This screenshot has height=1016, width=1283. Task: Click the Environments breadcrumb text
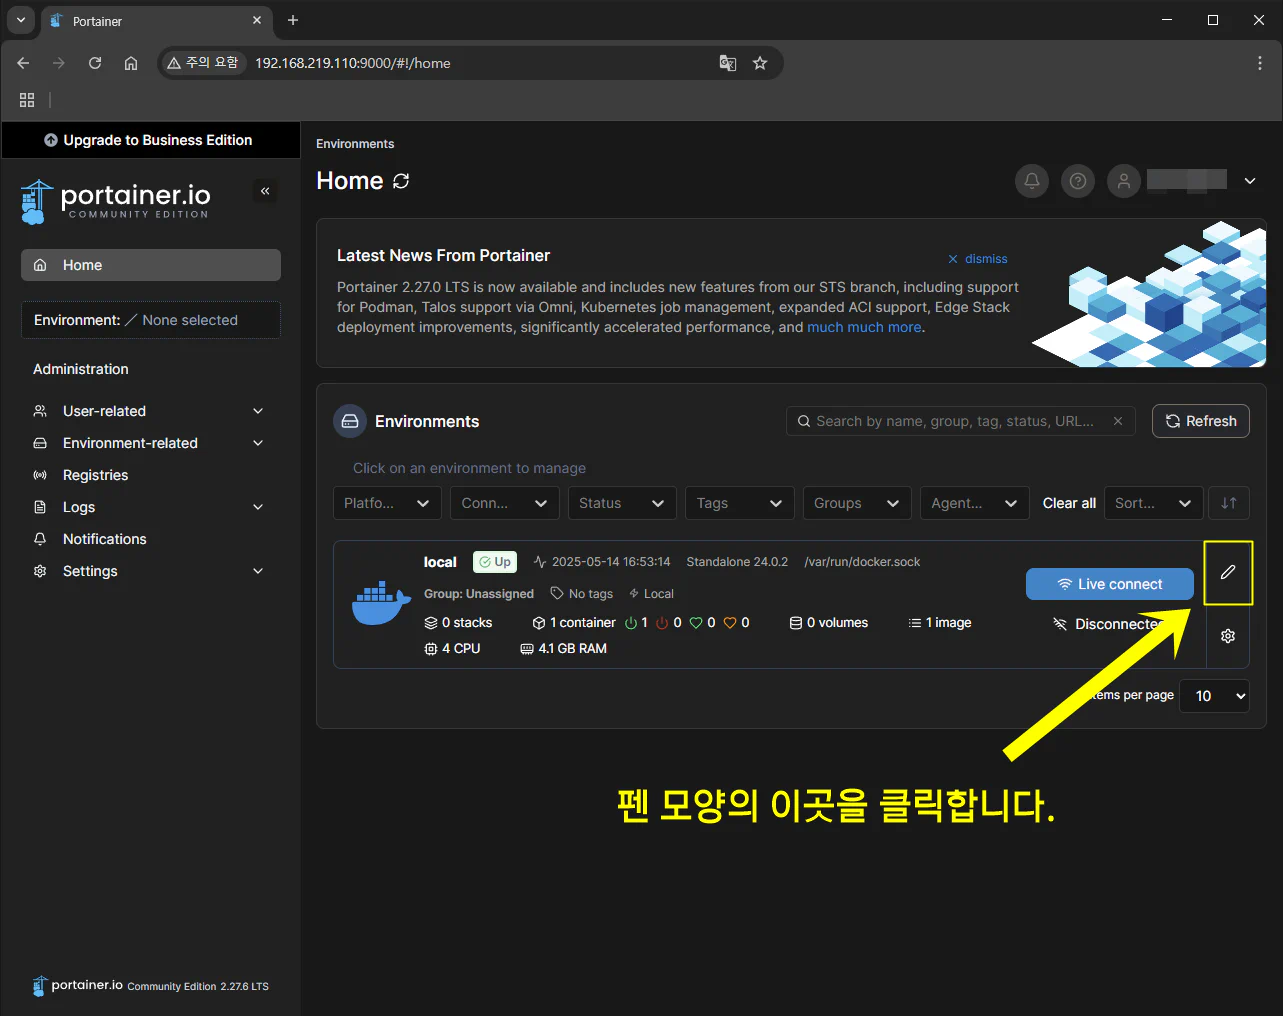coord(355,144)
